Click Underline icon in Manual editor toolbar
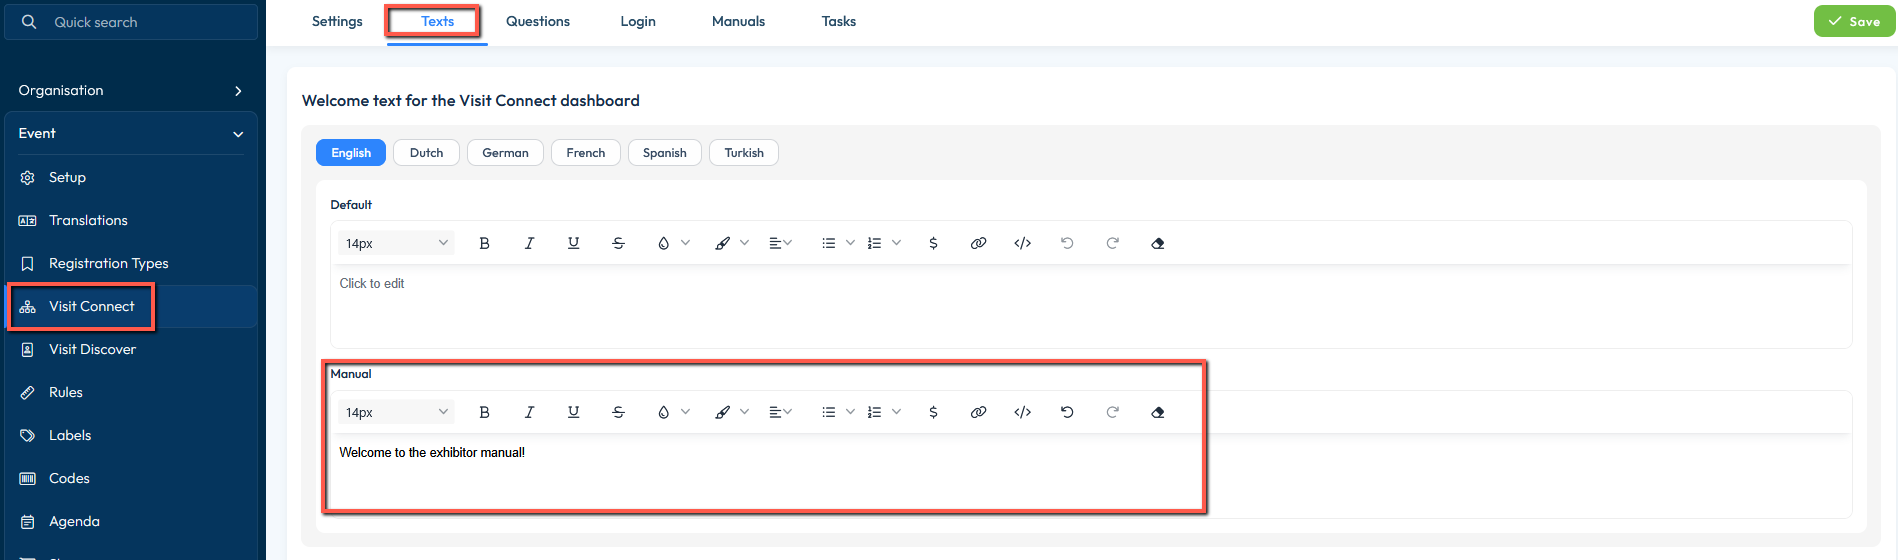 tap(573, 412)
